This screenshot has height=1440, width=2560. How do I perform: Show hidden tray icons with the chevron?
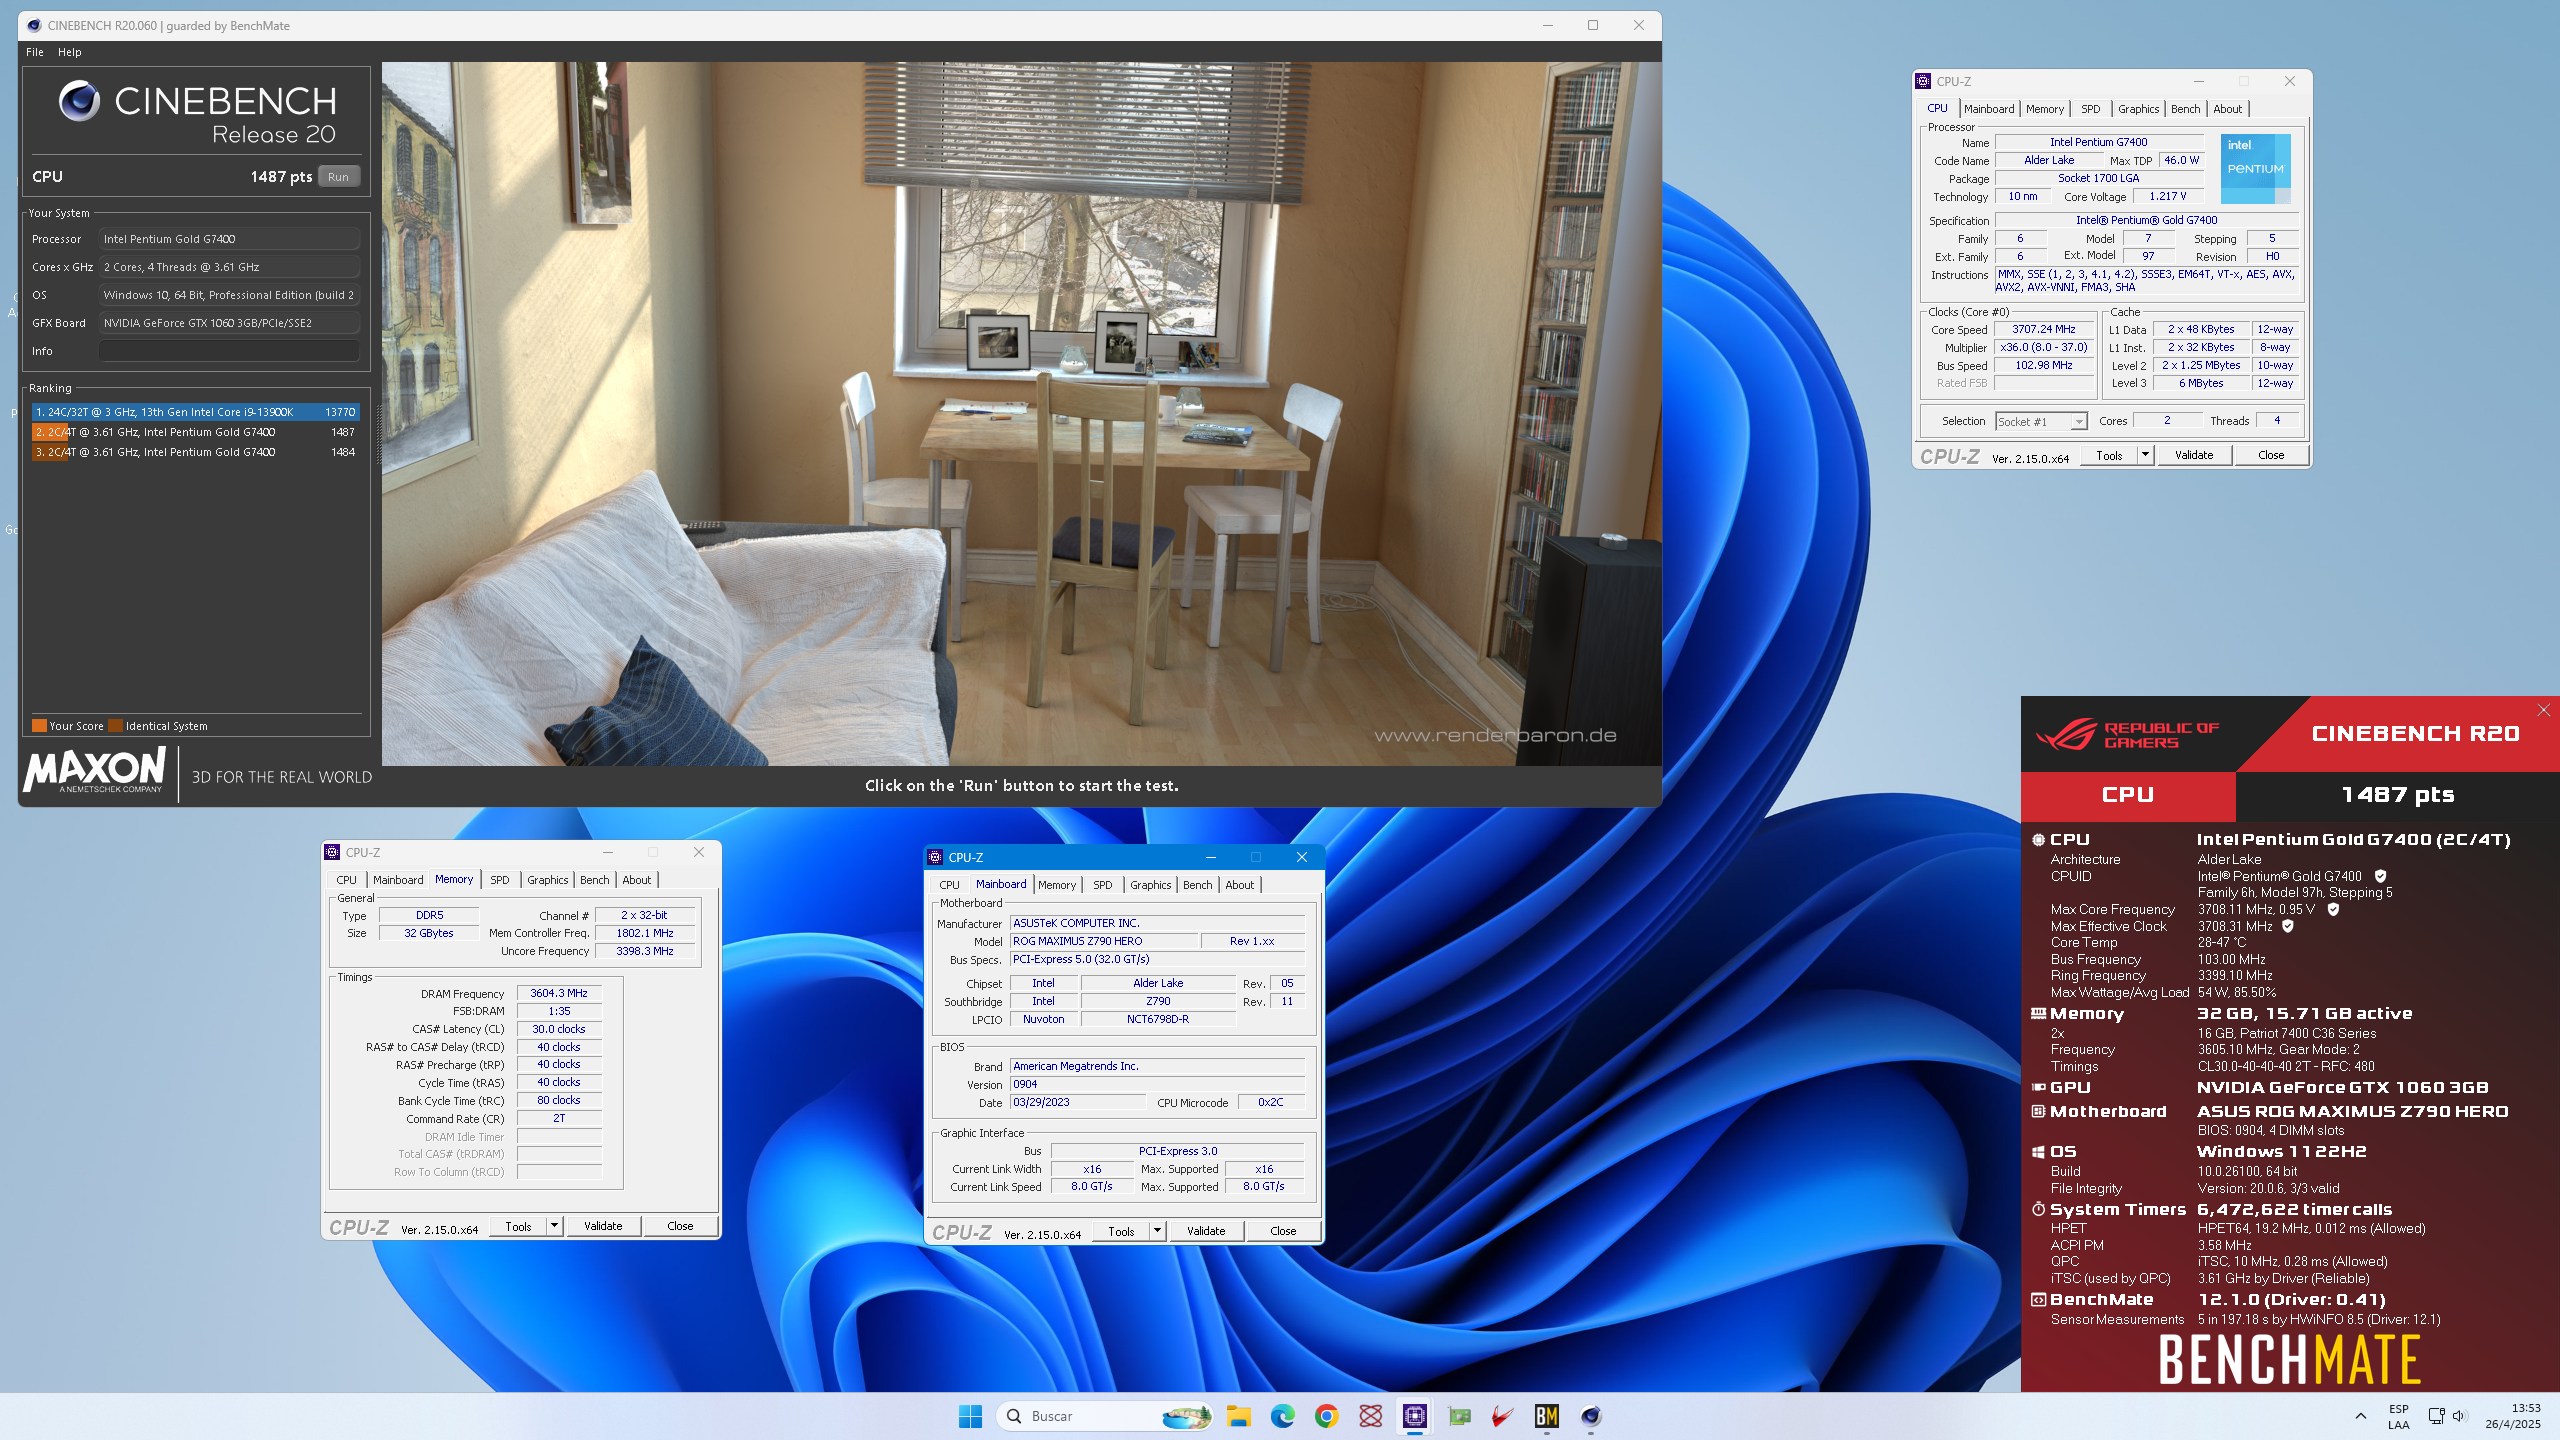2361,1416
